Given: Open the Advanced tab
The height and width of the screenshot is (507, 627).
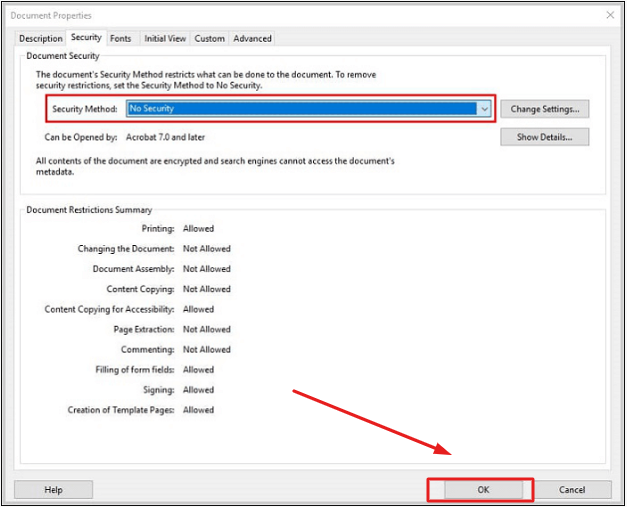Looking at the screenshot, I should [x=252, y=38].
